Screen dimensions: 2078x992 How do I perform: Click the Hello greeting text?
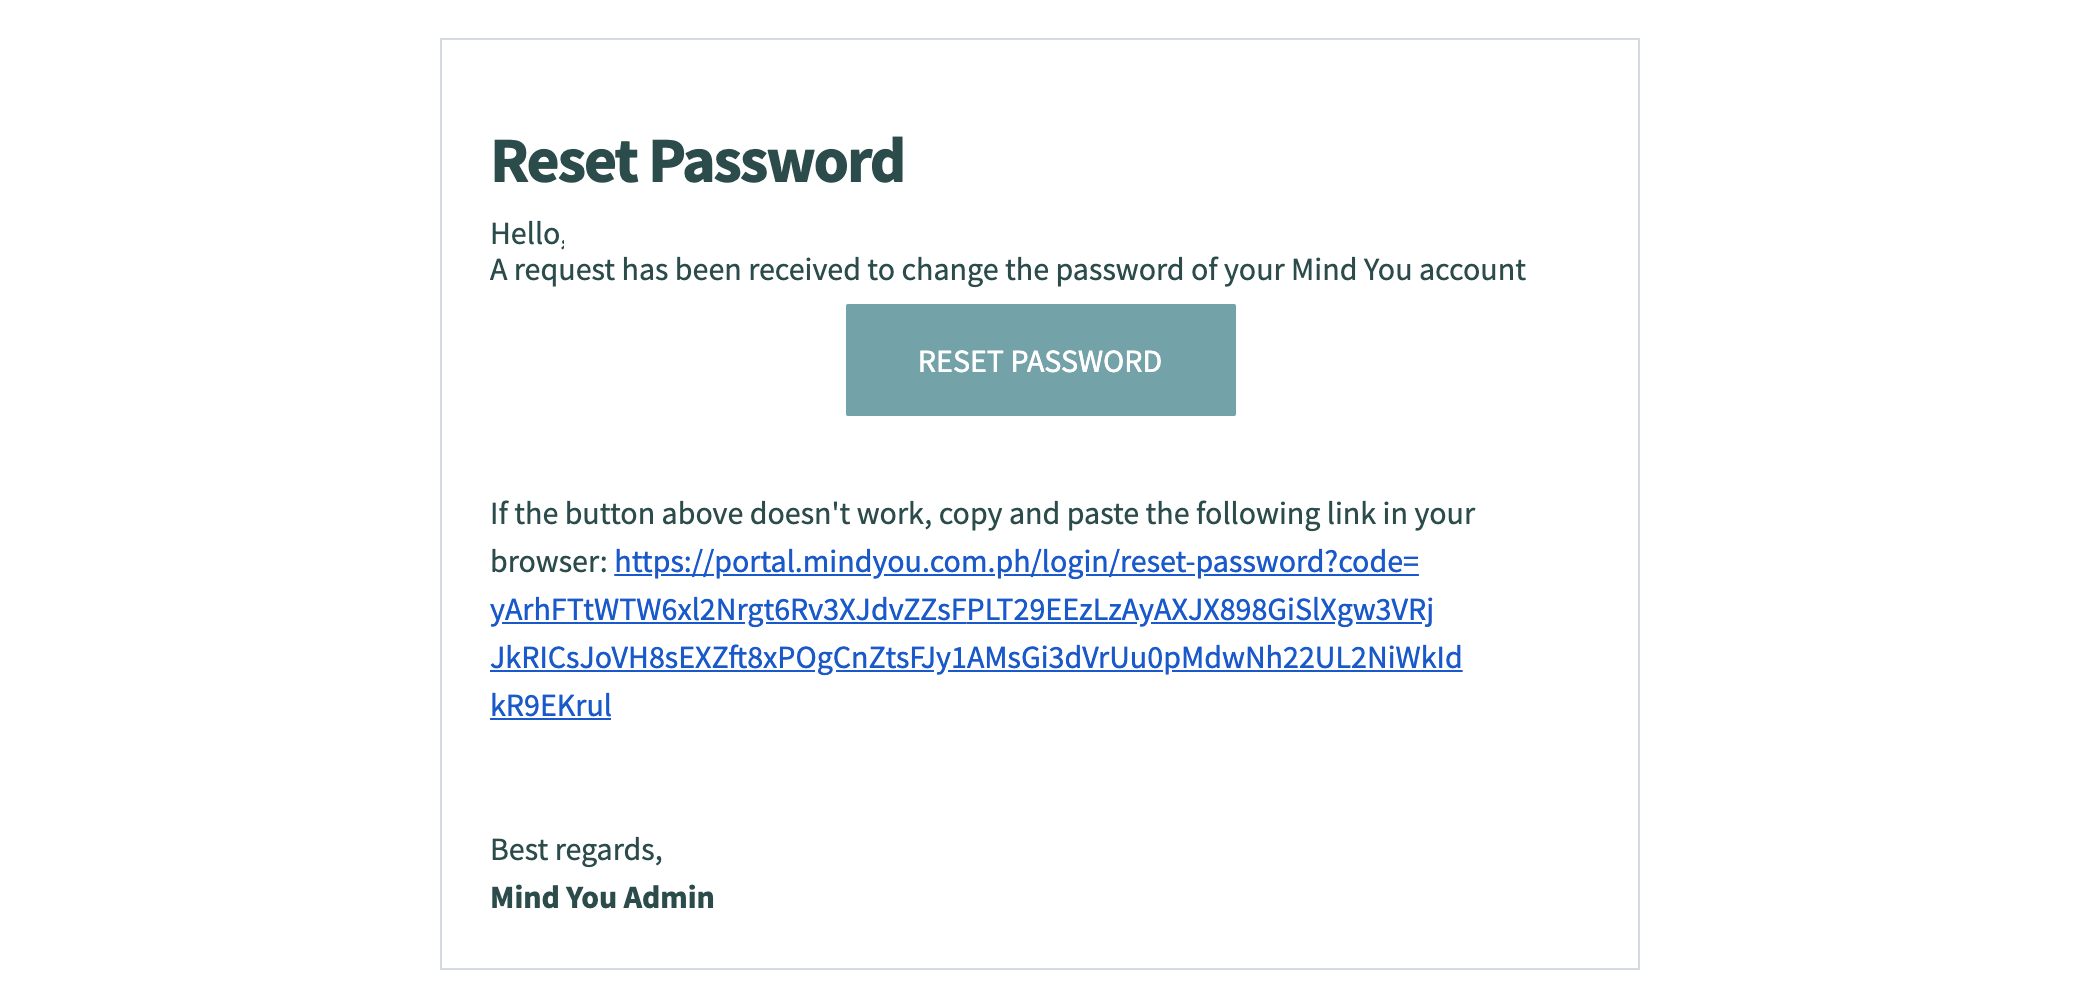click(x=527, y=234)
